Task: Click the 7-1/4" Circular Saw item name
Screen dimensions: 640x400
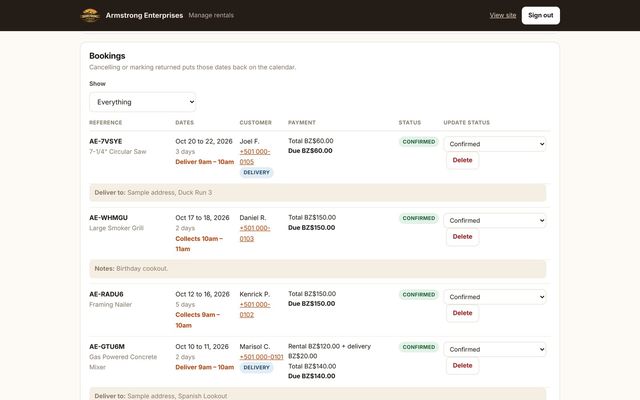Action: click(118, 151)
